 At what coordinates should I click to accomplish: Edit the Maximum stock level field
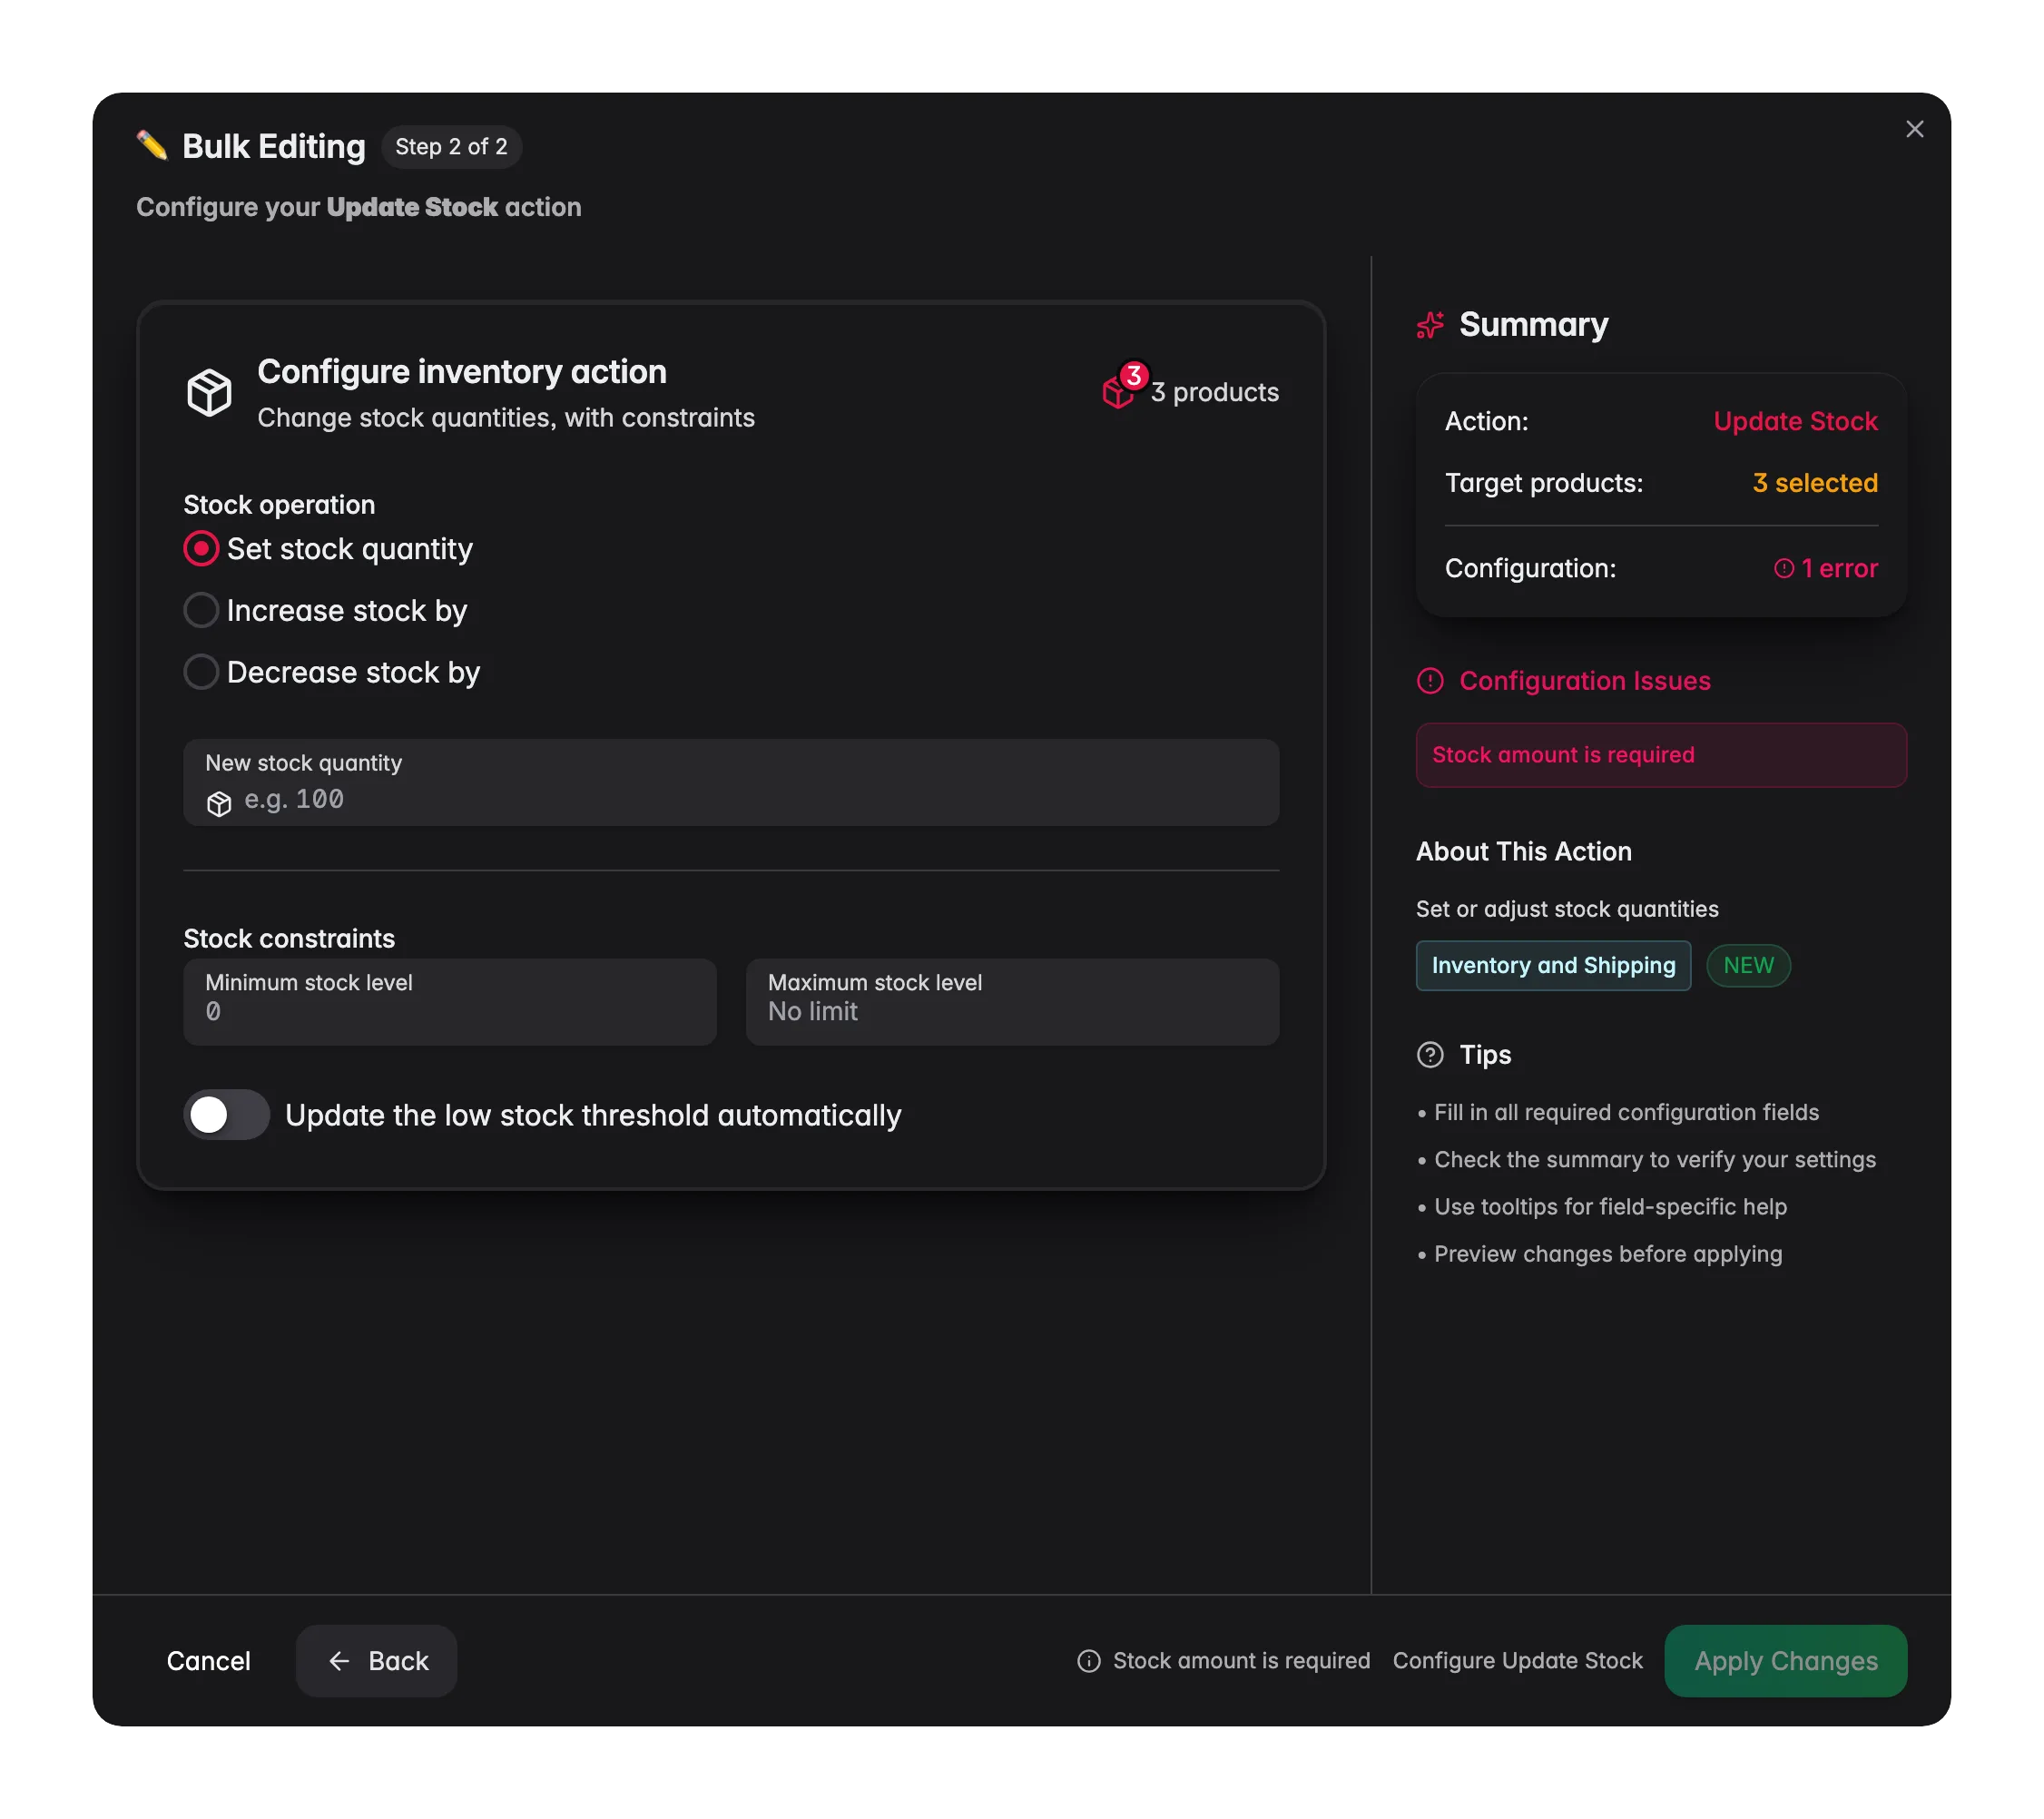tap(1012, 1002)
